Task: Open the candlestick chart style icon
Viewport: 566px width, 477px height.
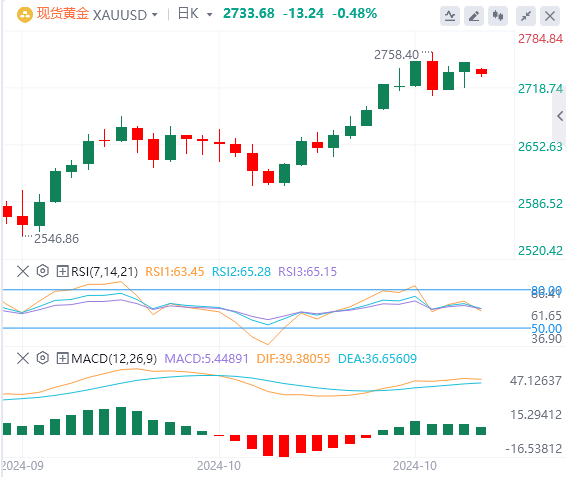Action: (498, 16)
